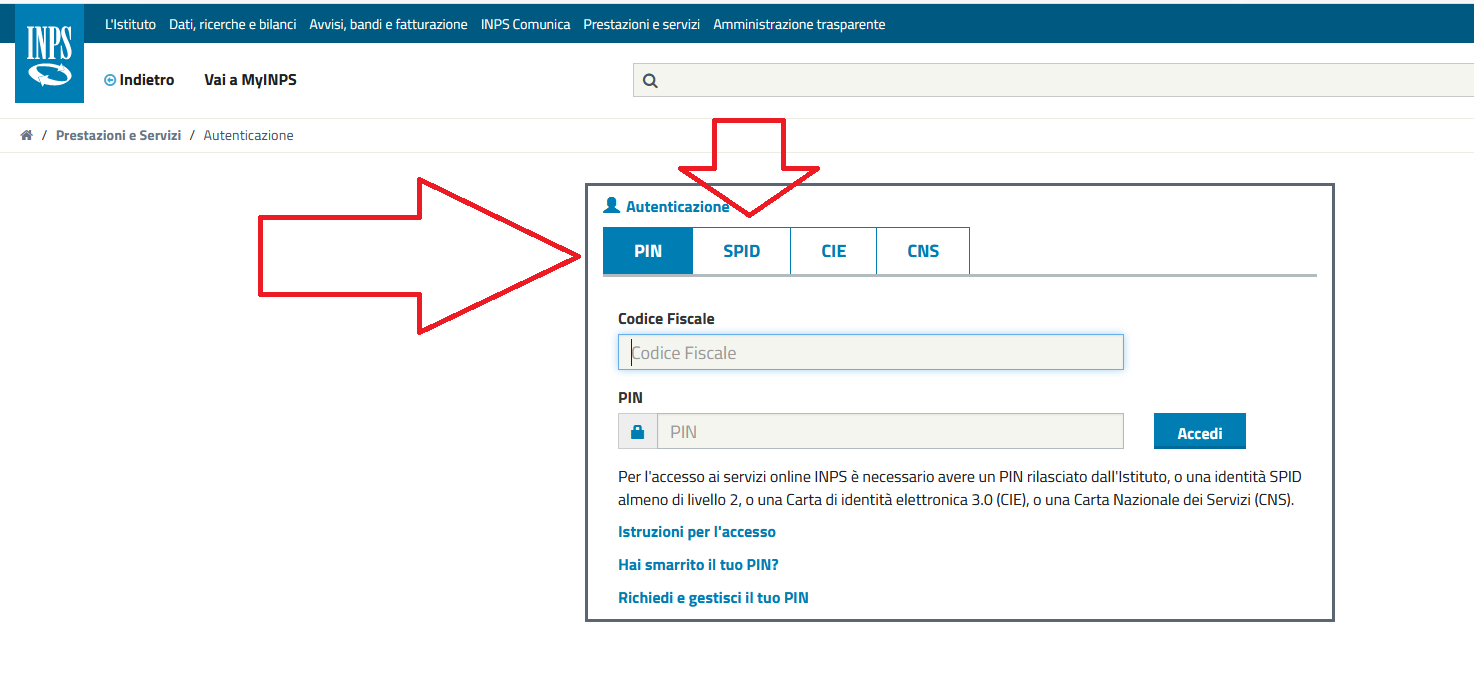Switch to the SPID tab
This screenshot has height=699, width=1474.
tap(742, 251)
